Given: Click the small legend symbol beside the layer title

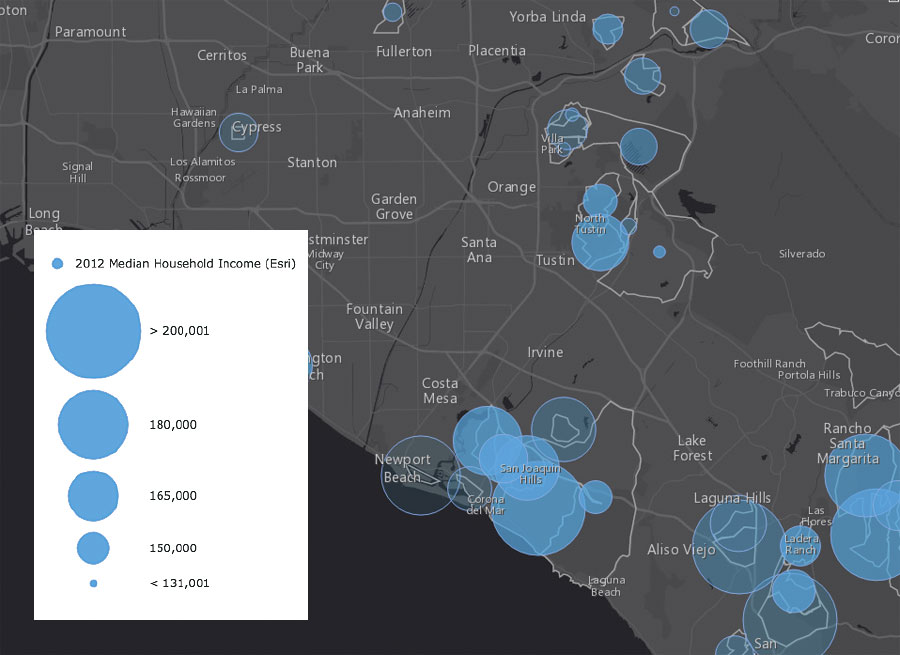Looking at the screenshot, I should (x=58, y=263).
